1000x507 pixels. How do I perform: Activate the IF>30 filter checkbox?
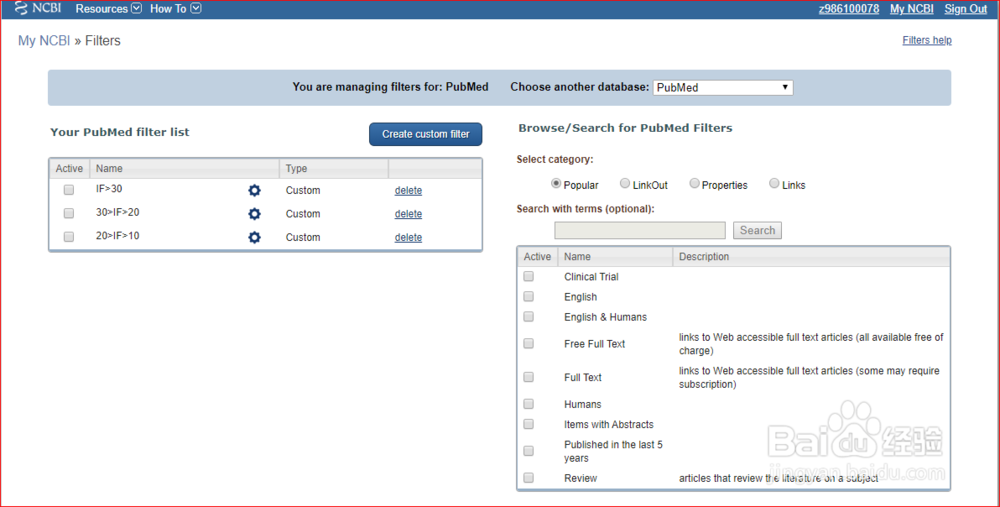[x=69, y=189]
